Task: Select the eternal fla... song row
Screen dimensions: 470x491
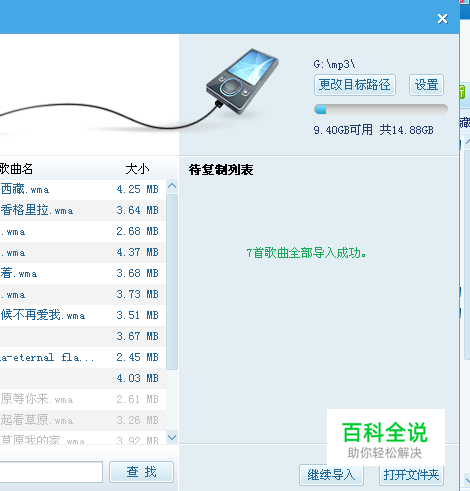Action: click(83, 357)
